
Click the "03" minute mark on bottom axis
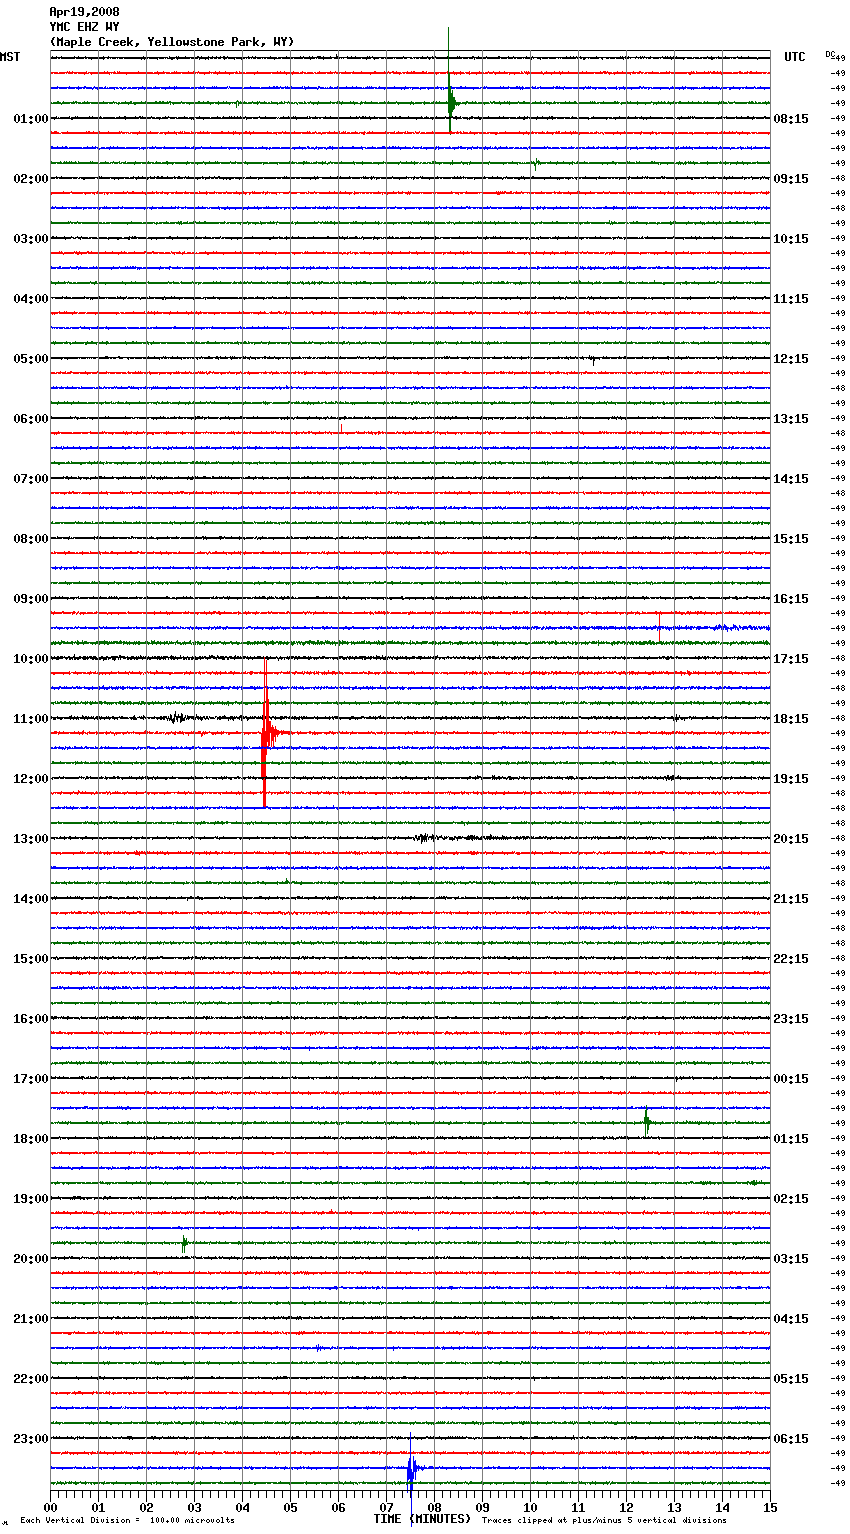[194, 1507]
